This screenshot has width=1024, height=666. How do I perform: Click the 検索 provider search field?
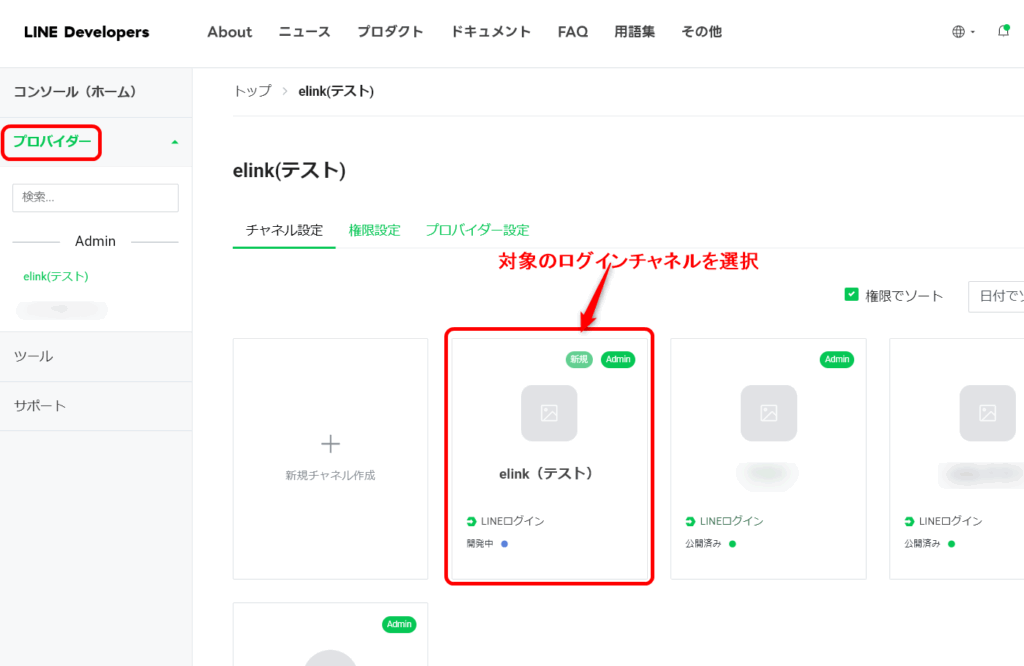95,197
